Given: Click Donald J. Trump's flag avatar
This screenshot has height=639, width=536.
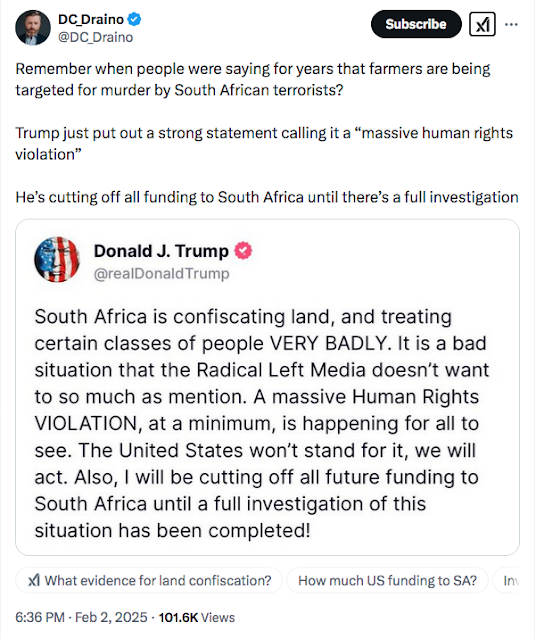Looking at the screenshot, I should coord(57,259).
